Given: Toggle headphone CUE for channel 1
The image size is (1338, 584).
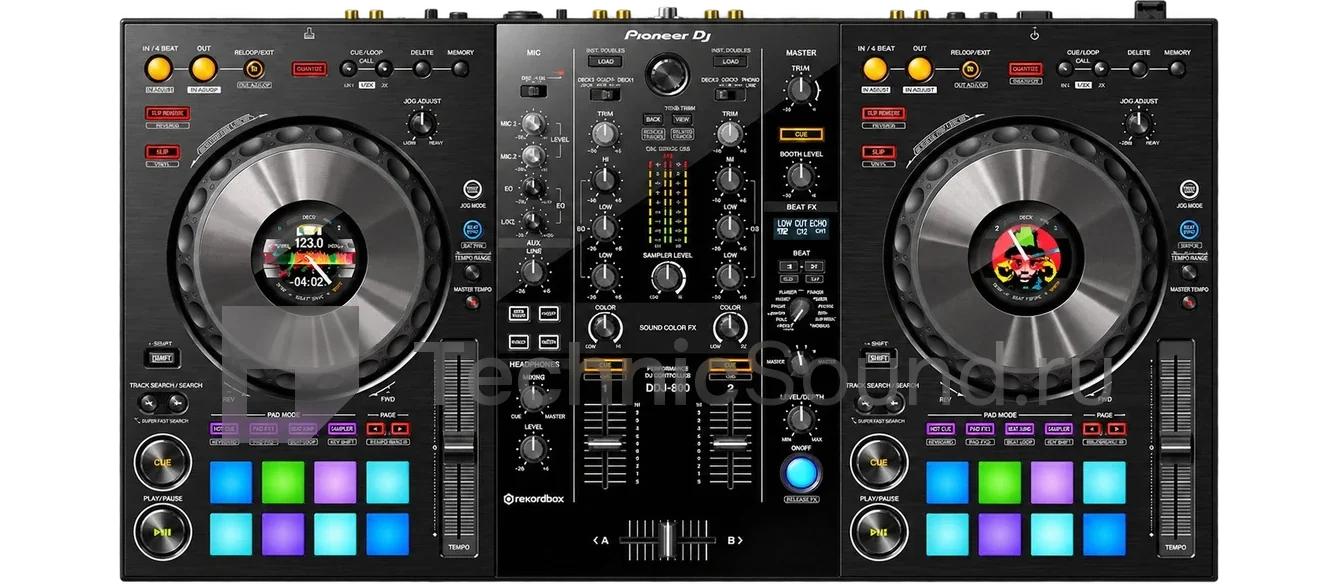Looking at the screenshot, I should (605, 367).
